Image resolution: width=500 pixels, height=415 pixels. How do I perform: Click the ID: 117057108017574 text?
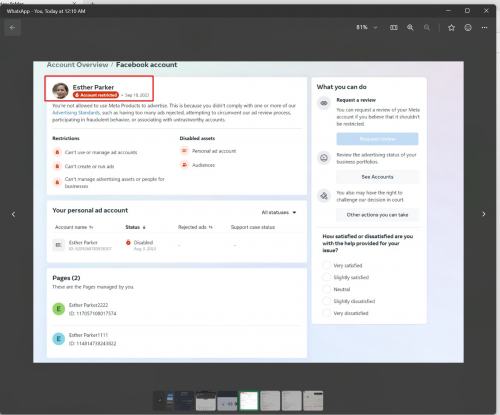[x=93, y=313]
